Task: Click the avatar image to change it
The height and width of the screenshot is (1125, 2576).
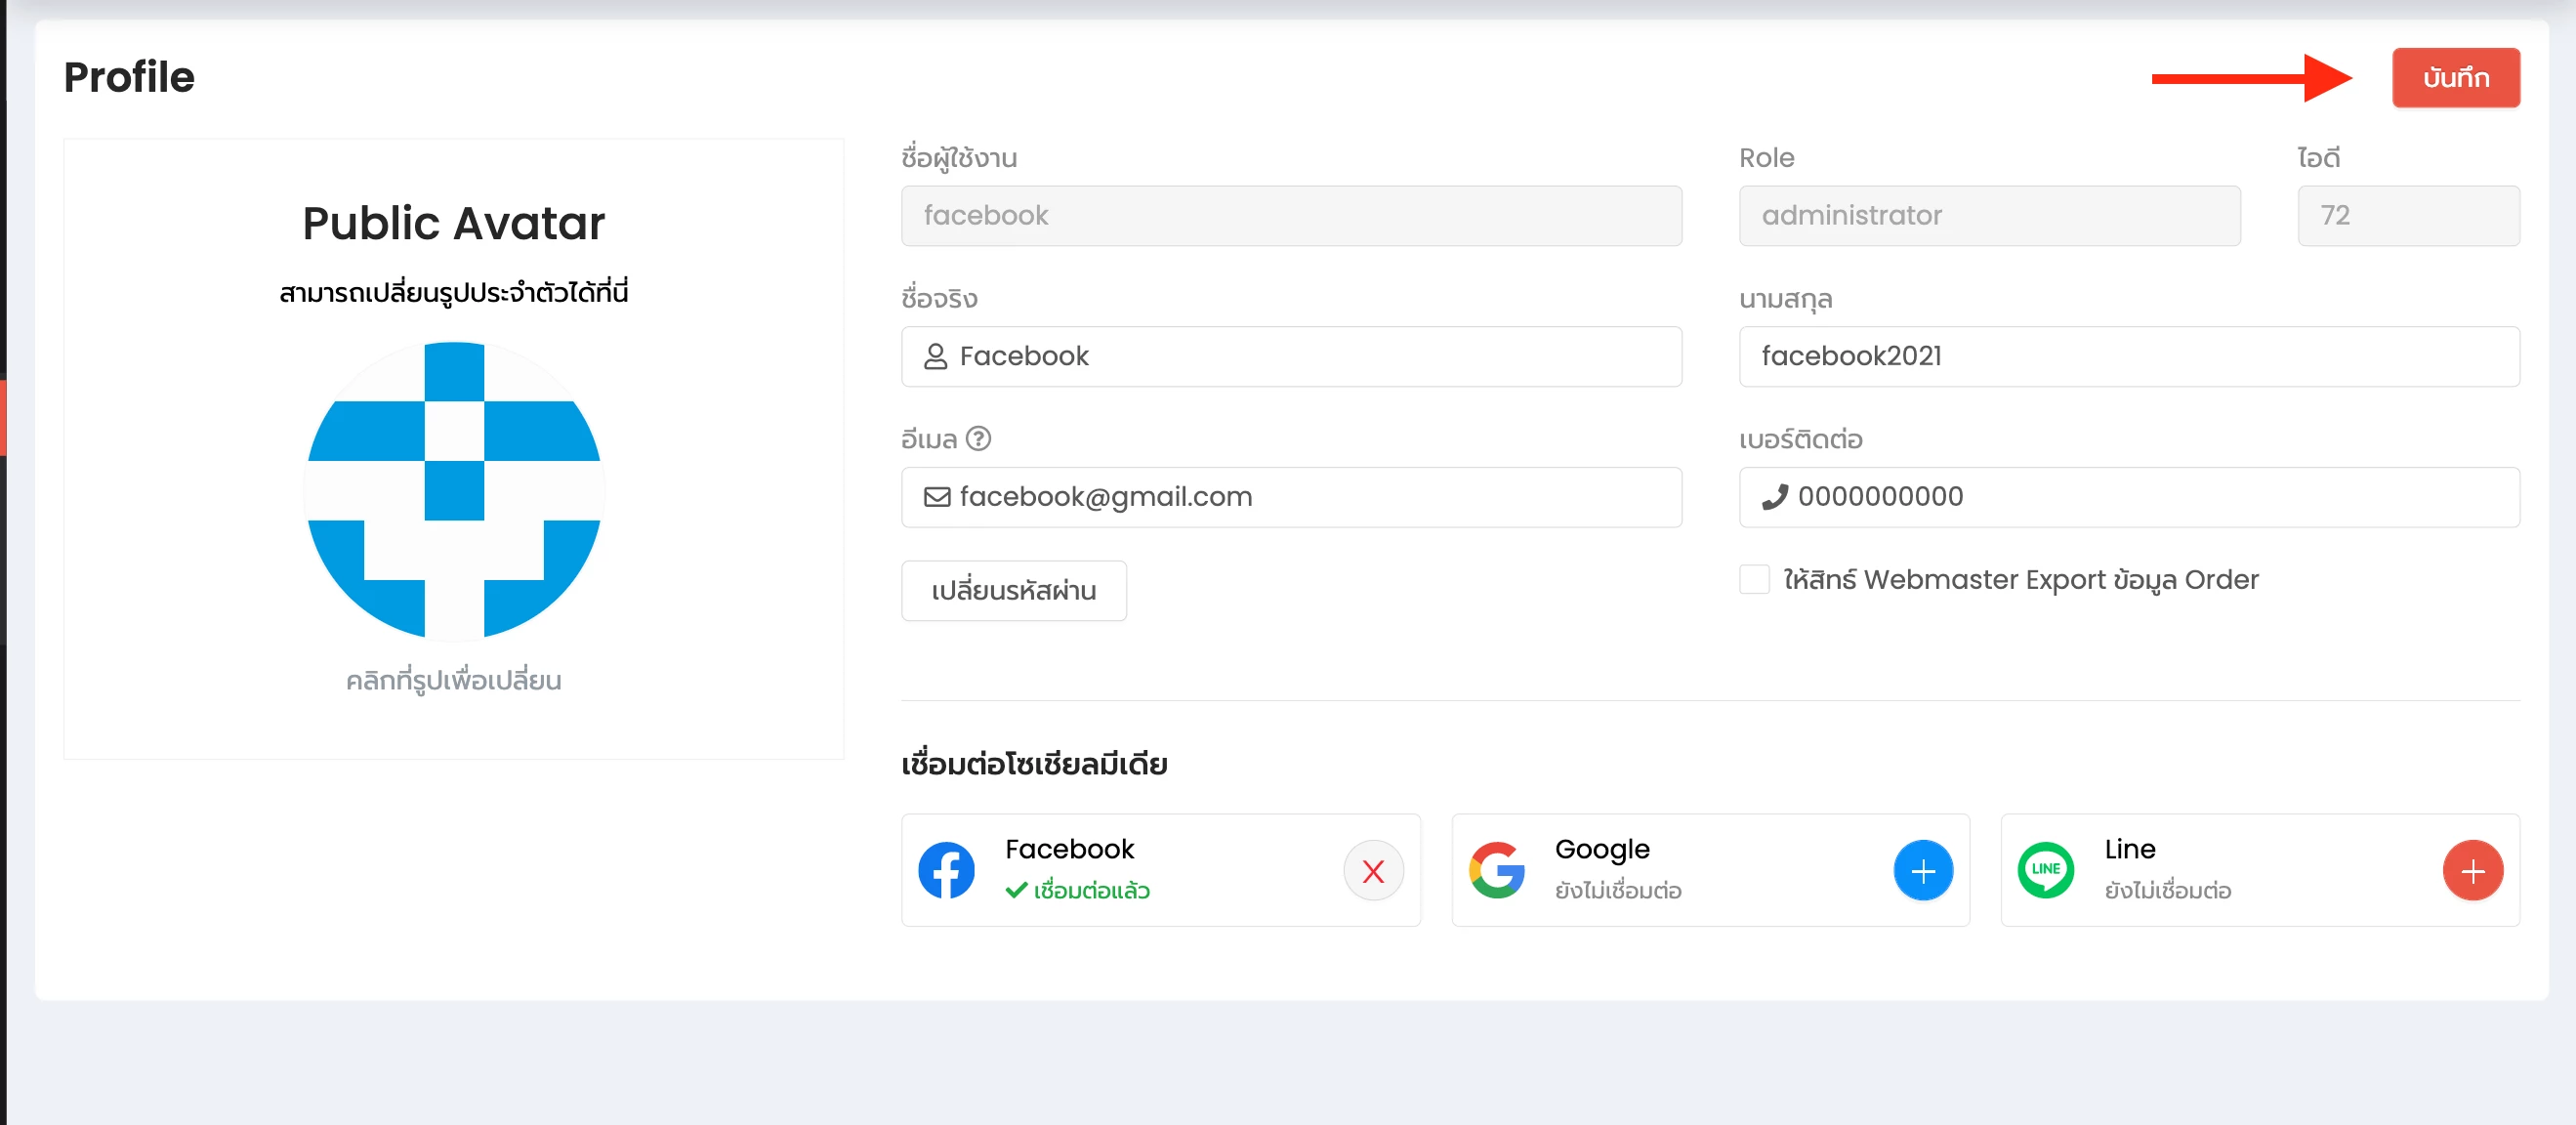Action: coord(454,490)
